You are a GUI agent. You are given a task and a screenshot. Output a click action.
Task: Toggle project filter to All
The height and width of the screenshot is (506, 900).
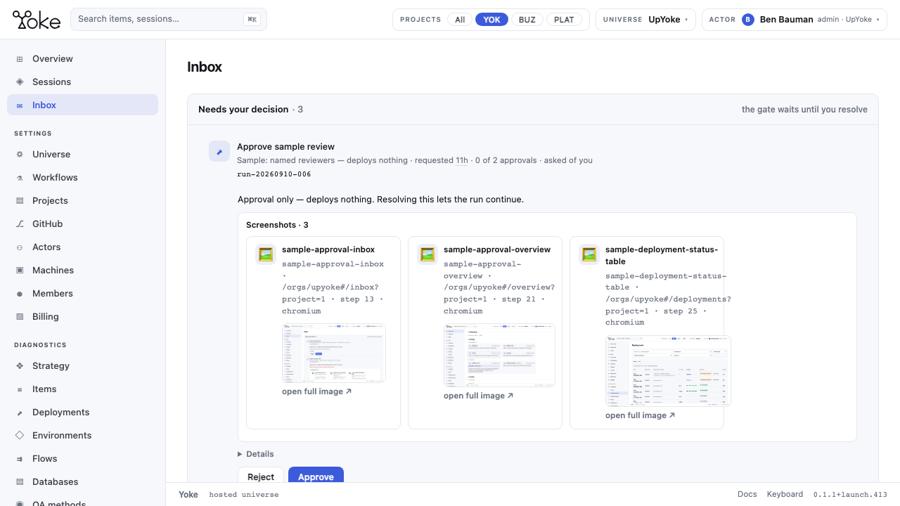click(460, 20)
